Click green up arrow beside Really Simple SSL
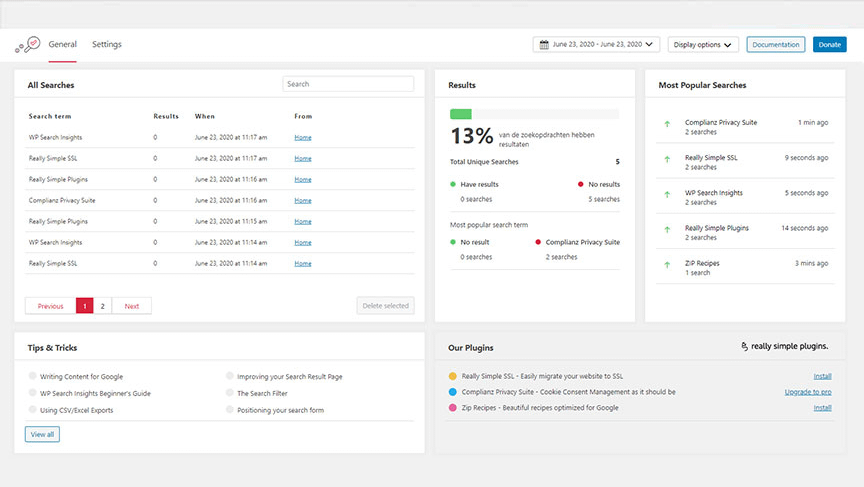 667,159
